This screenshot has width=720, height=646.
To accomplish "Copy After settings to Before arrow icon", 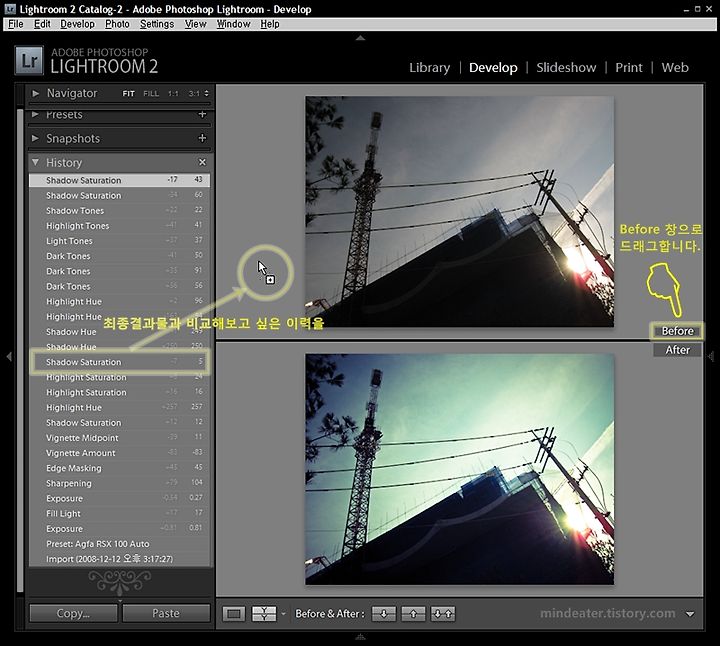I will 413,614.
